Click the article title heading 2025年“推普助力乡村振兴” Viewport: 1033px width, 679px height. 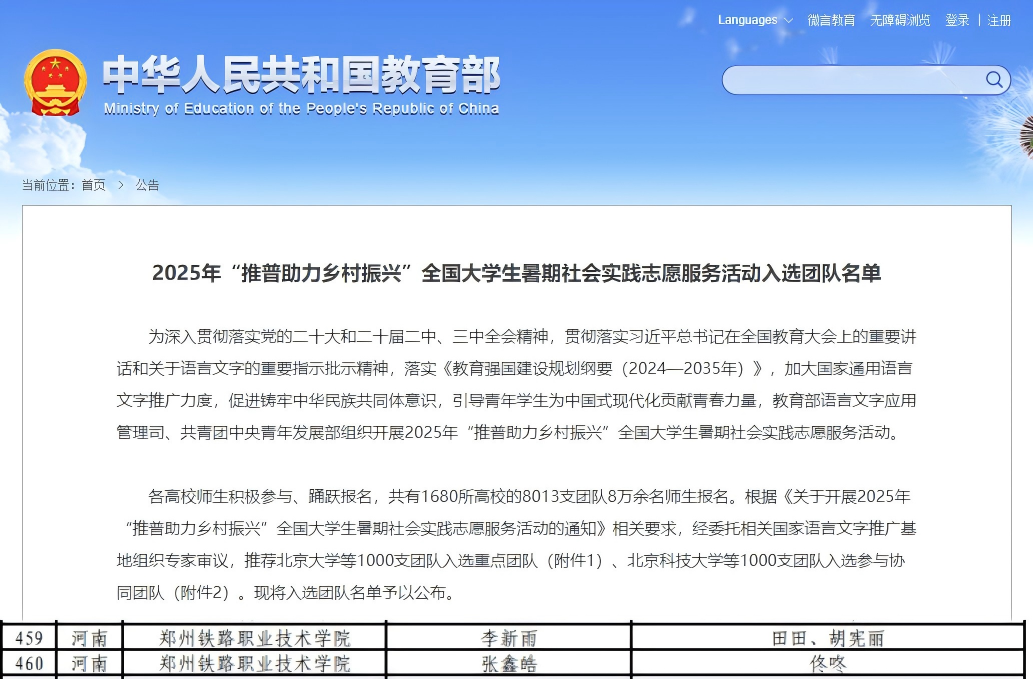tap(516, 273)
